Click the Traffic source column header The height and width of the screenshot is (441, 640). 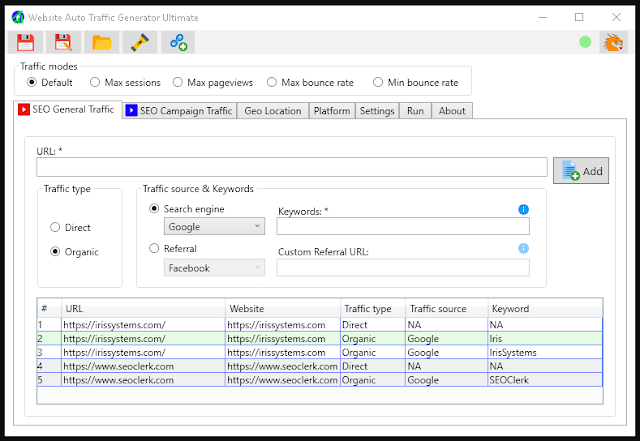coord(447,309)
